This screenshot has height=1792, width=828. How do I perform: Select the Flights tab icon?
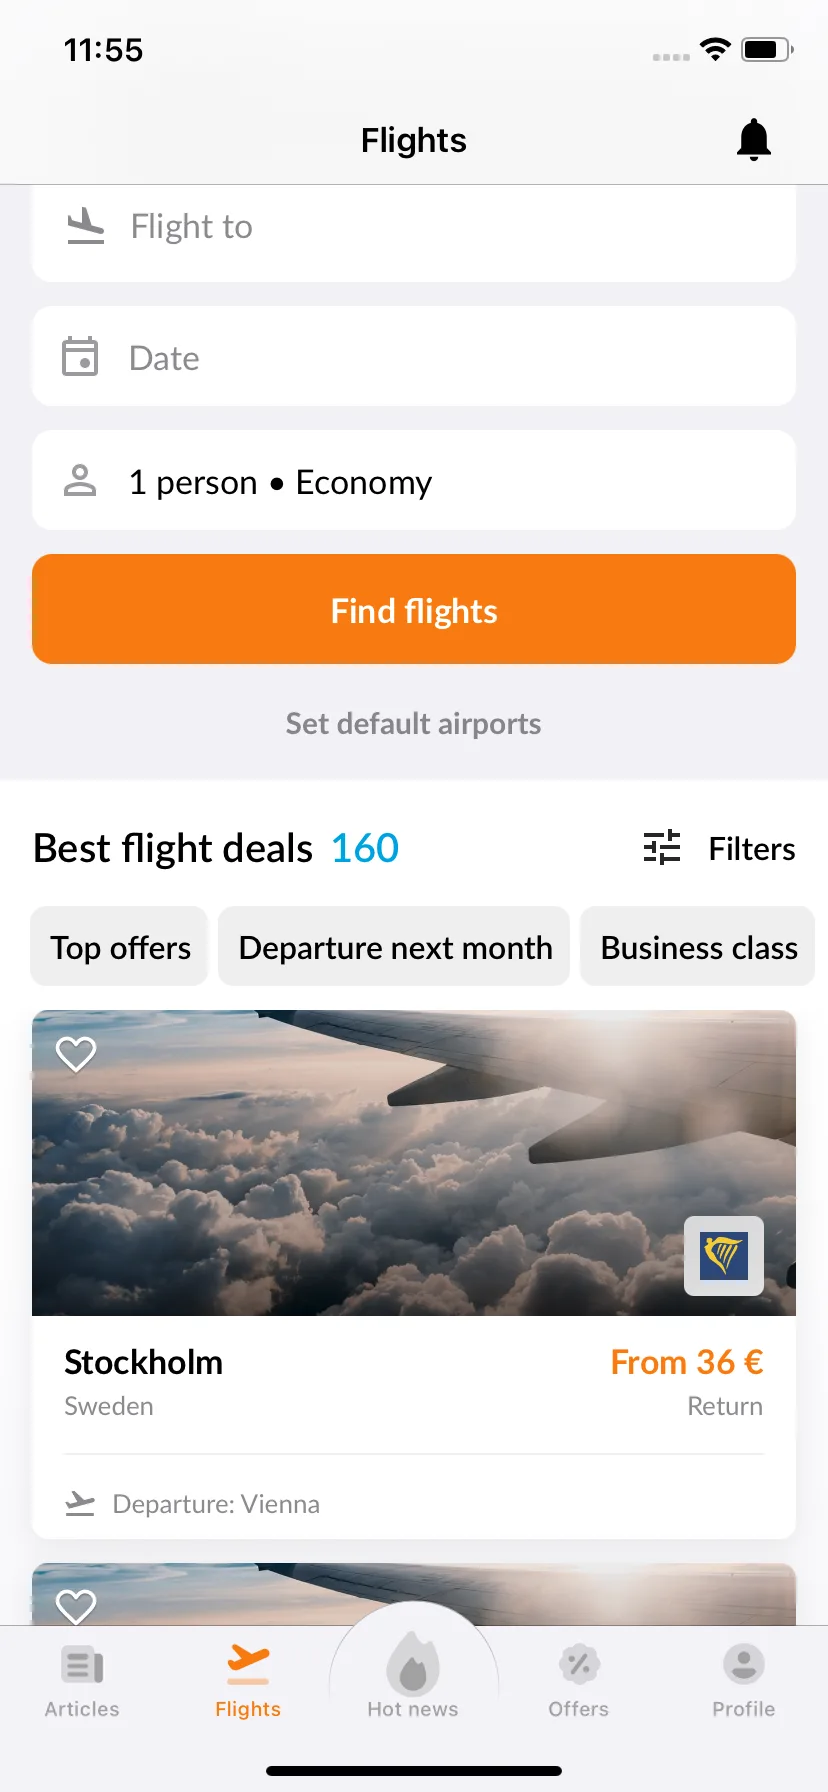pyautogui.click(x=248, y=1663)
